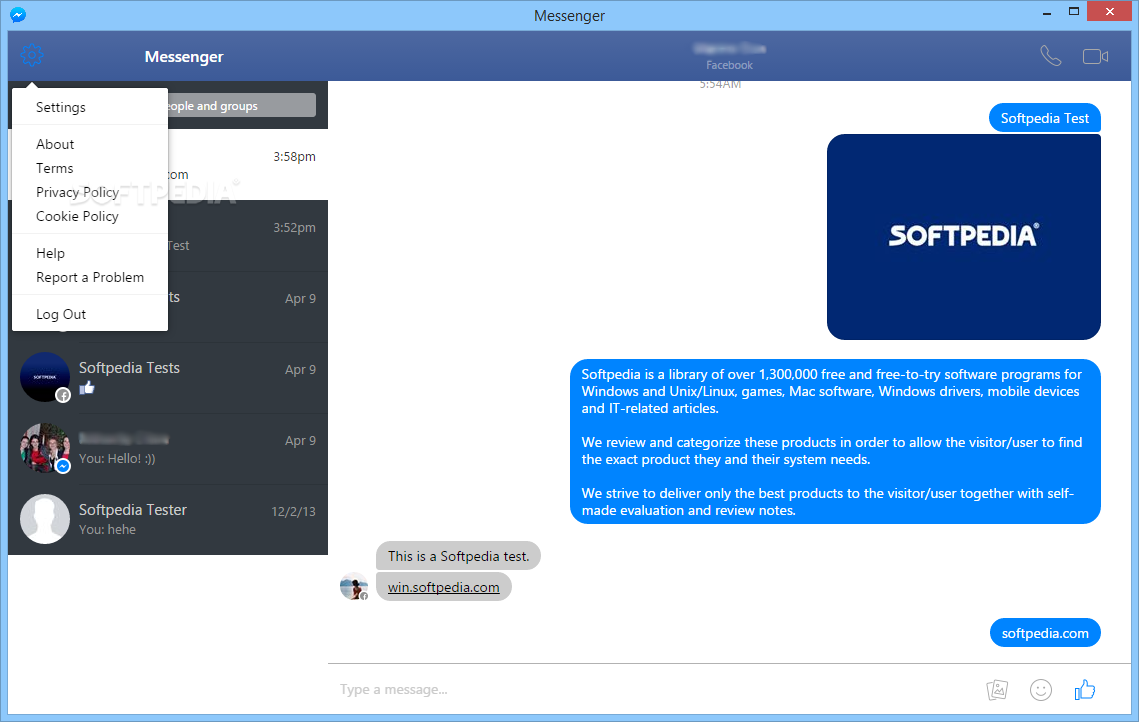The width and height of the screenshot is (1139, 722).
Task: Click the Messenger logo in title bar
Action: tap(18, 15)
